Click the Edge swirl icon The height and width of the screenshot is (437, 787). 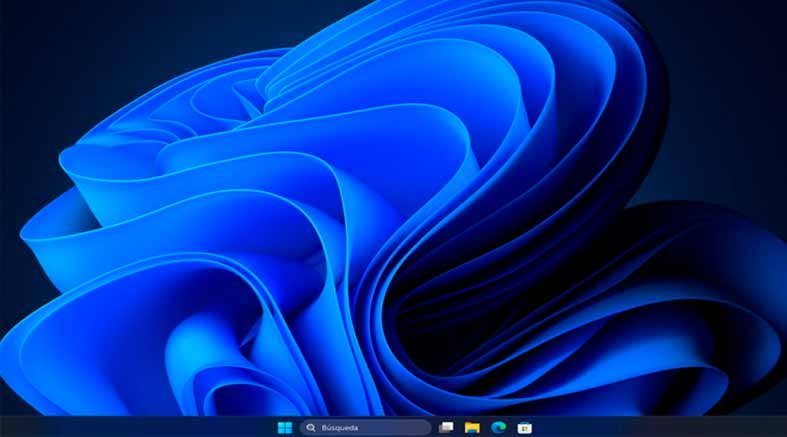pyautogui.click(x=498, y=427)
